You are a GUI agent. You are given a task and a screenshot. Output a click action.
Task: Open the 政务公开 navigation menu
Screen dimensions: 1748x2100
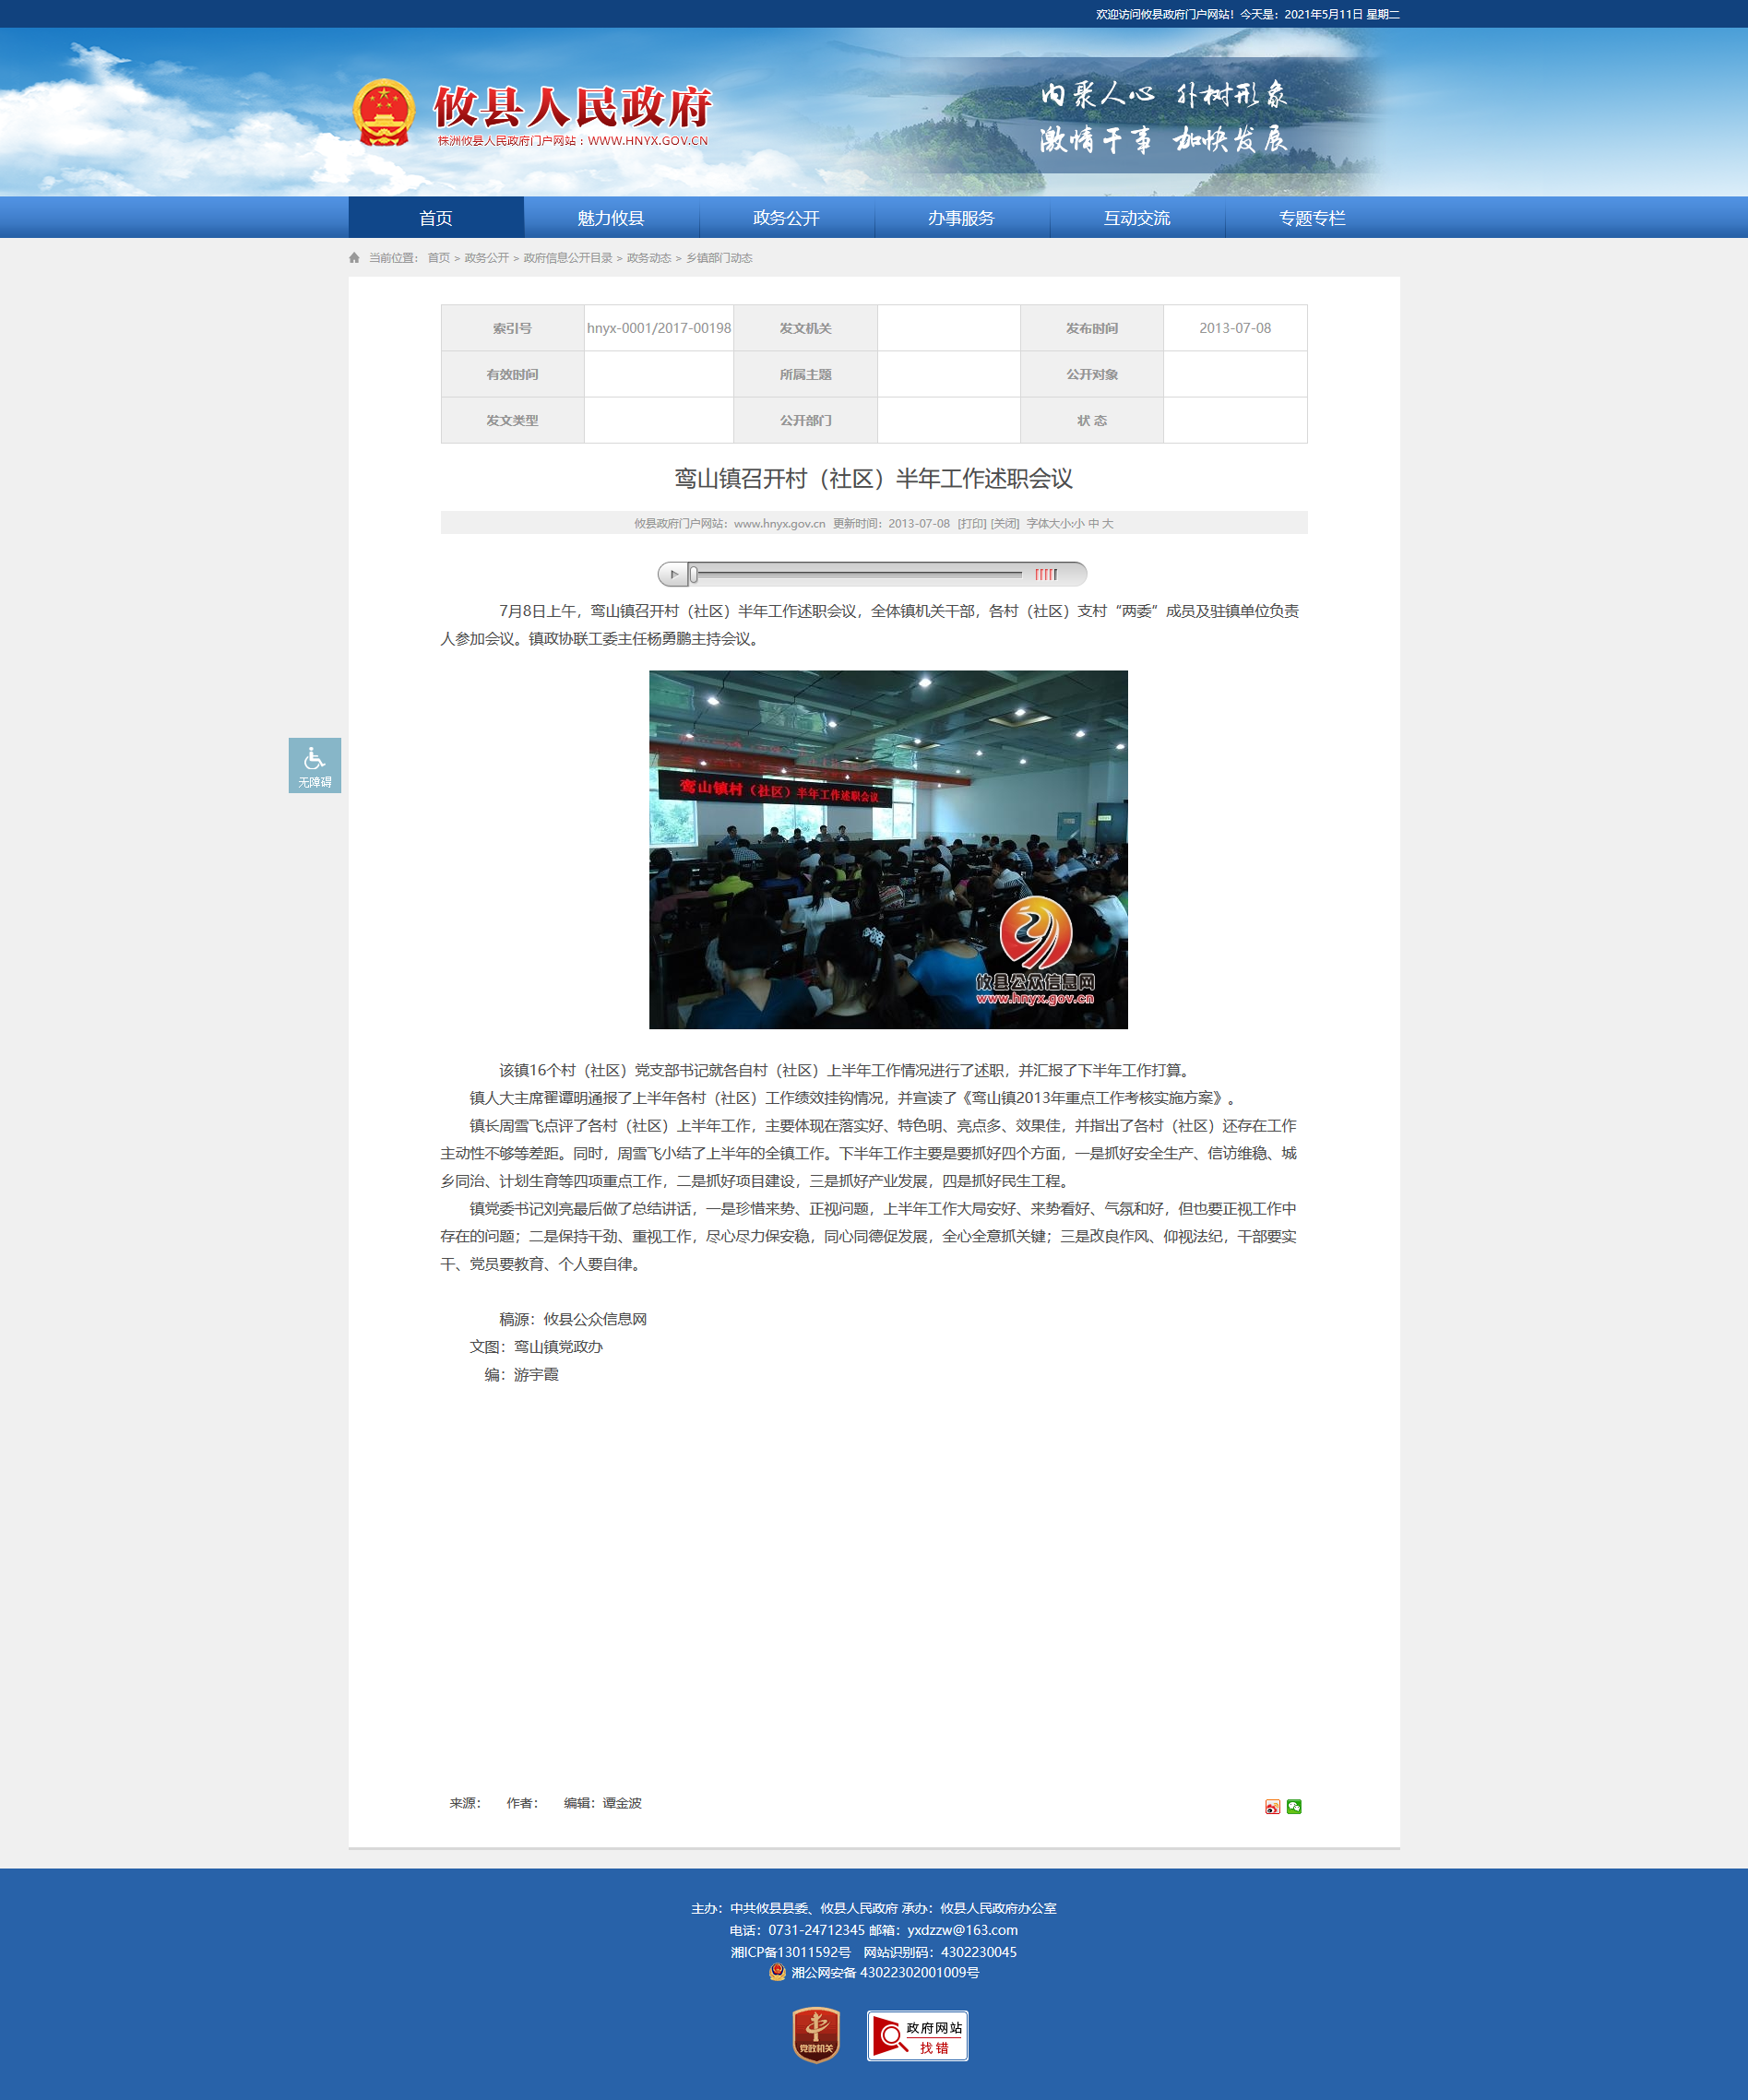point(786,218)
